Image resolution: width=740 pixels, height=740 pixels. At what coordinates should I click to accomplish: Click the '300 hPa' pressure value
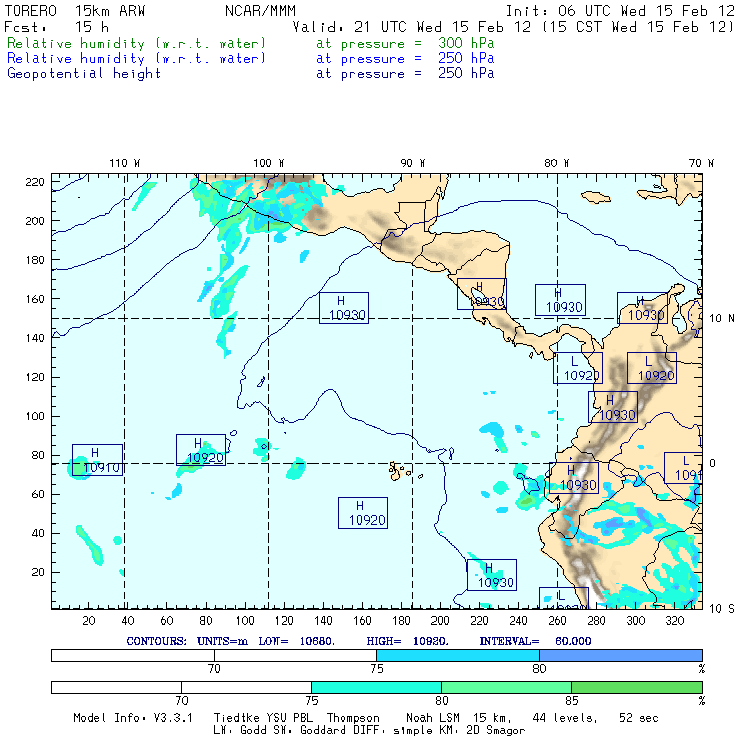coord(466,43)
